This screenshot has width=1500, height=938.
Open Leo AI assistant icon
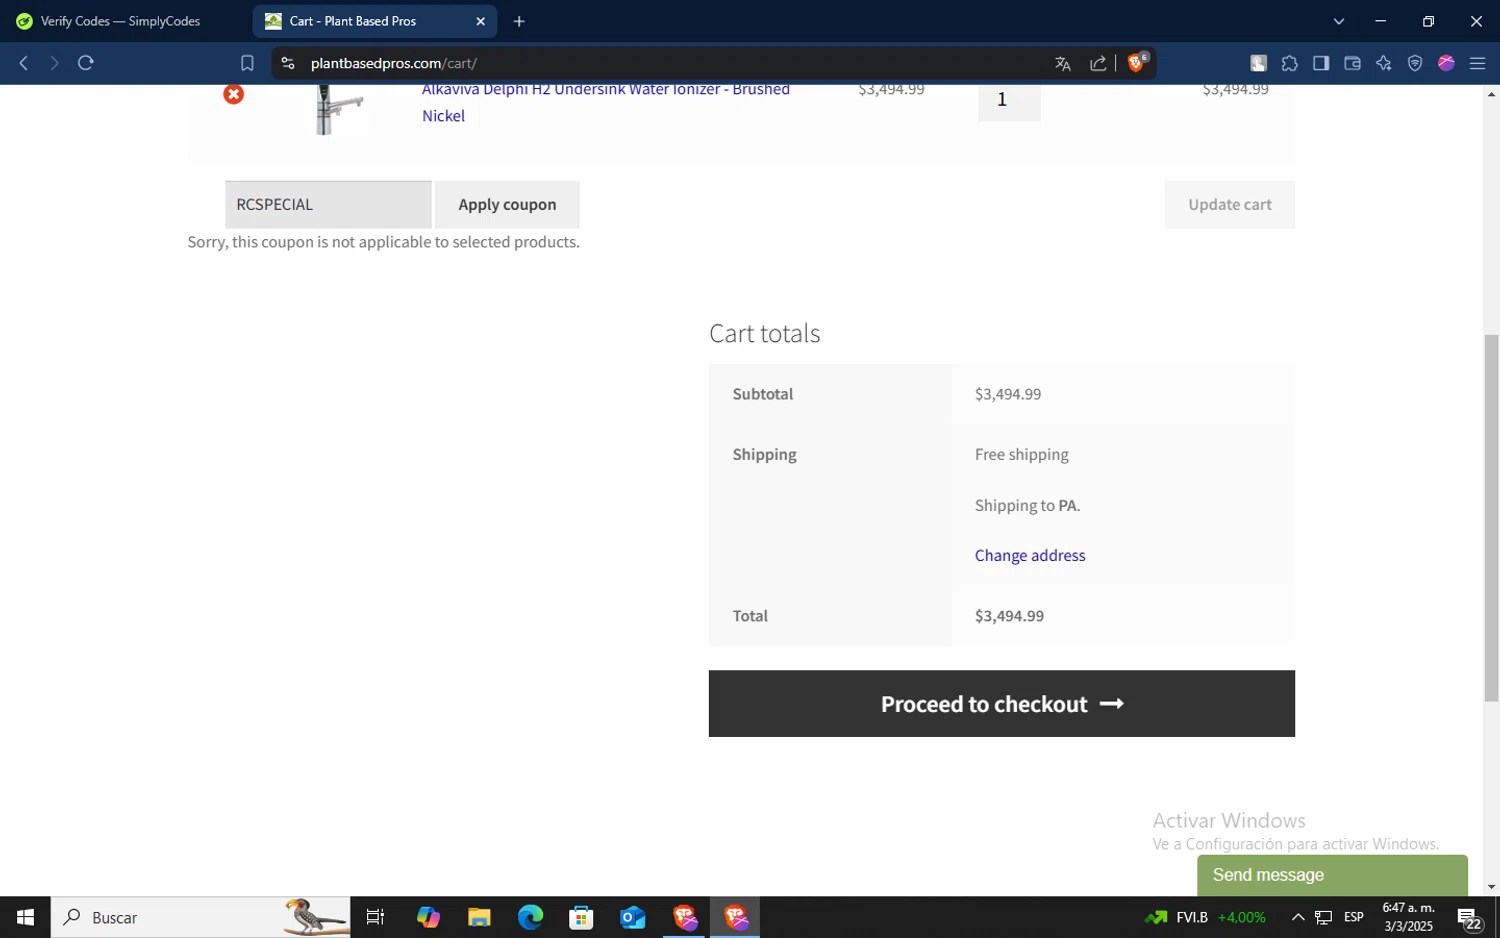click(1384, 63)
